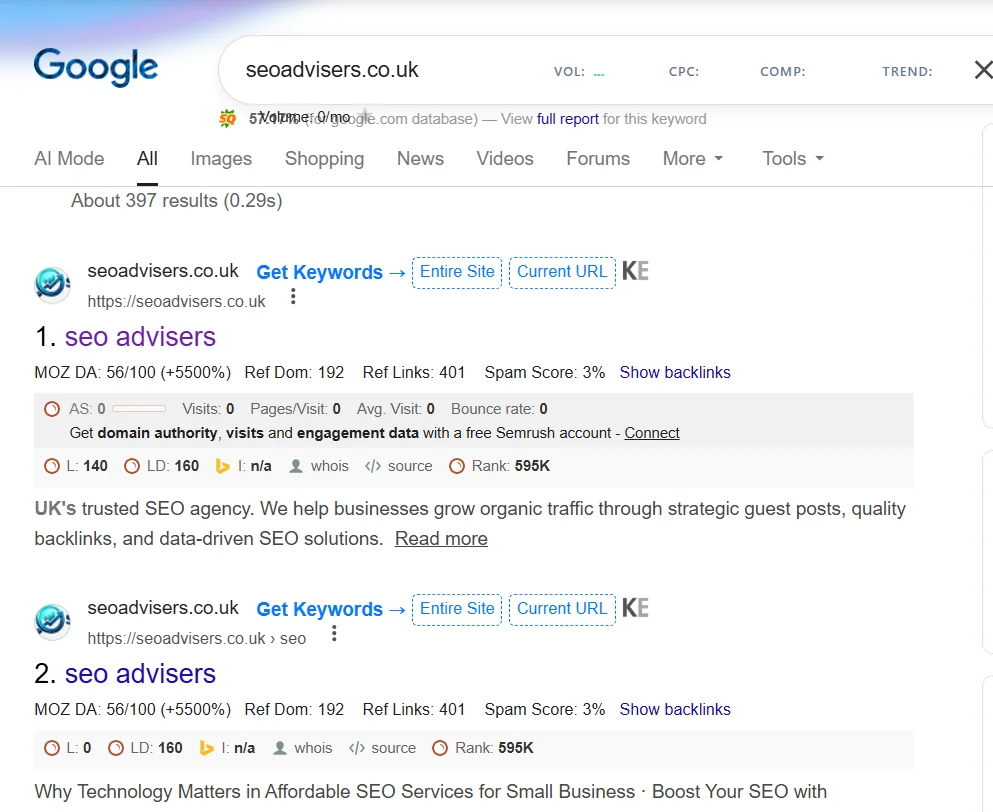Open the three-dot menu on first result
Viewport: 993px width, 812px height.
[293, 296]
